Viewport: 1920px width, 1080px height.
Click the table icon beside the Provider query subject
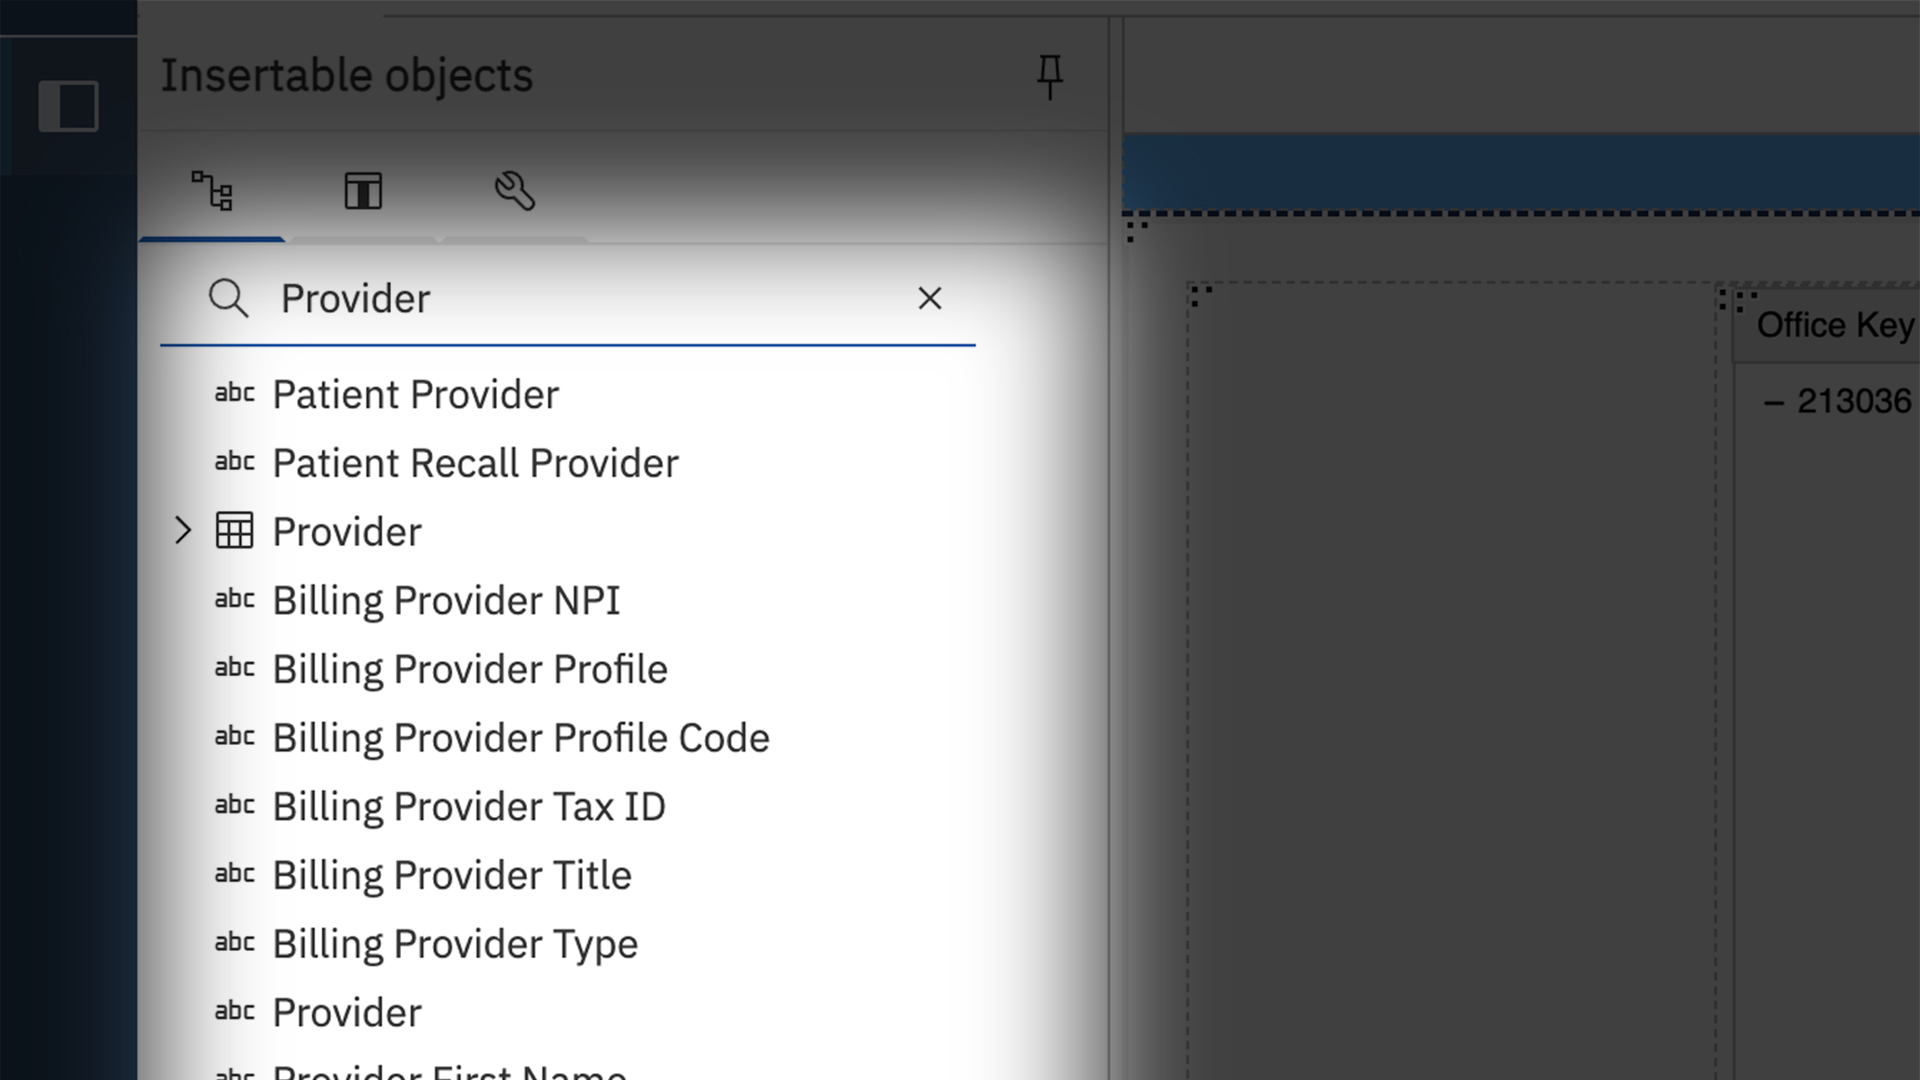click(234, 531)
